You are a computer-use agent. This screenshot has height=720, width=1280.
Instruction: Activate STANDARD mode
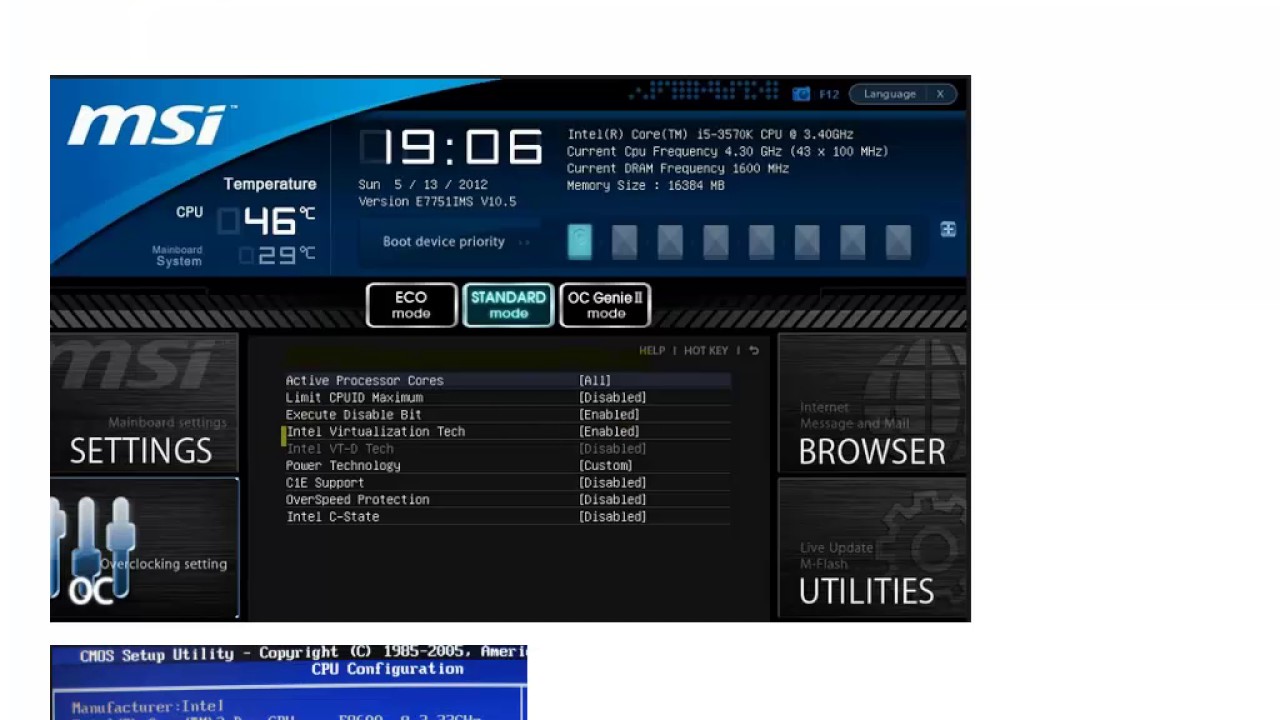(x=508, y=305)
